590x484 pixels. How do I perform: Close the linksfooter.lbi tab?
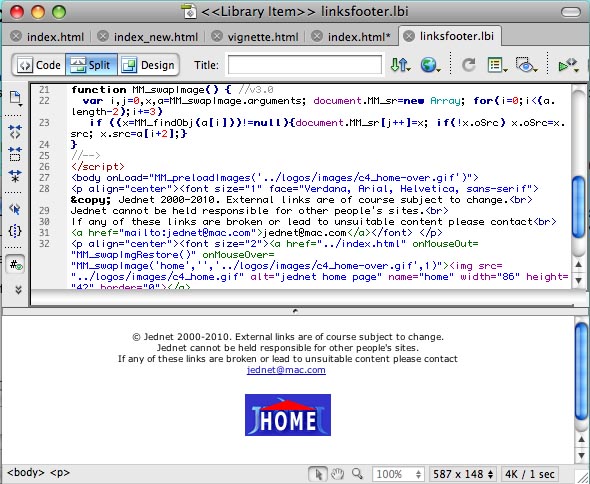[x=409, y=36]
